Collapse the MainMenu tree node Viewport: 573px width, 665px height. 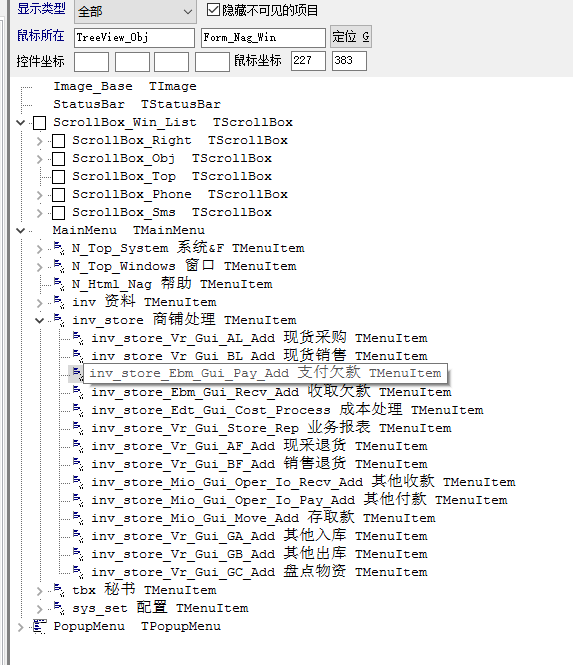(x=20, y=230)
